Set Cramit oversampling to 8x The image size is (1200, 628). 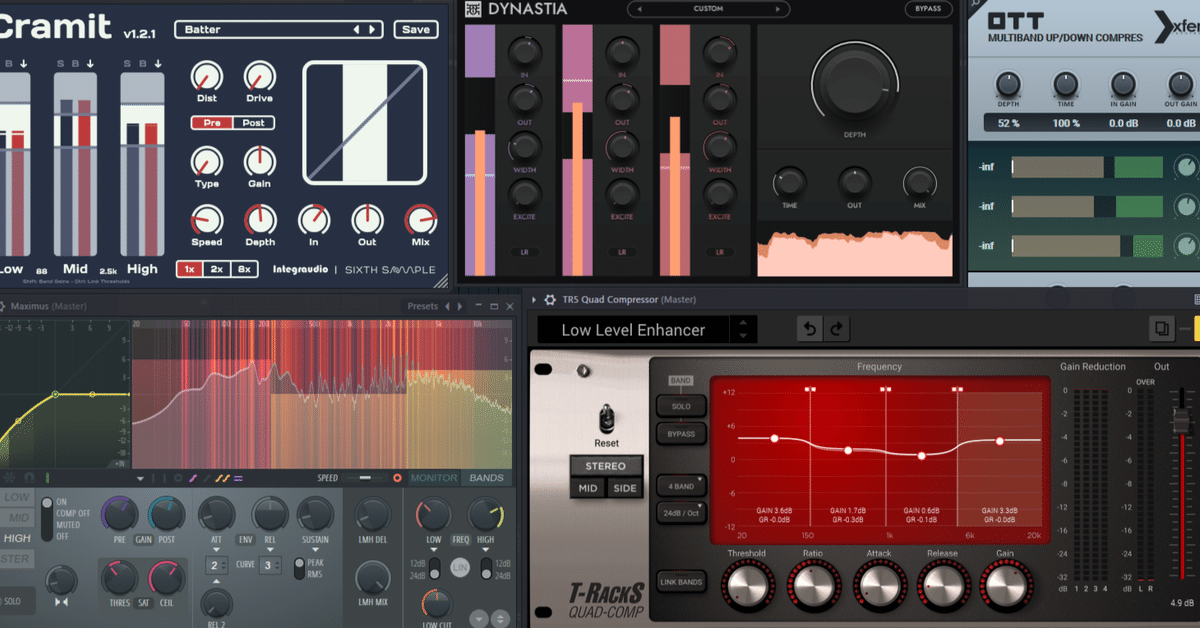(244, 269)
